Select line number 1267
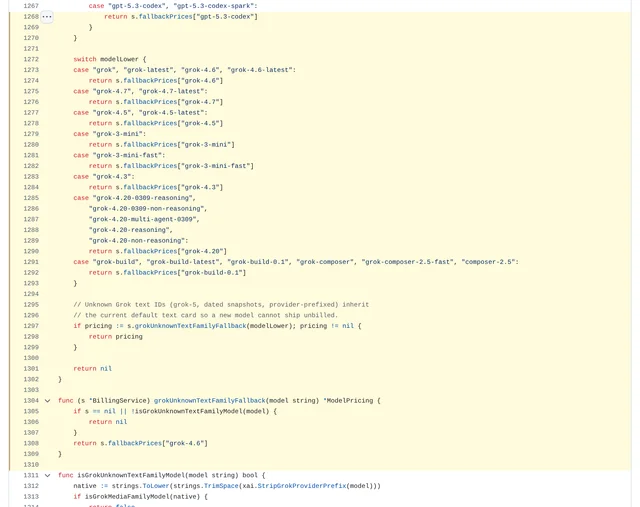Screen dimensions: 640x507 31,6
